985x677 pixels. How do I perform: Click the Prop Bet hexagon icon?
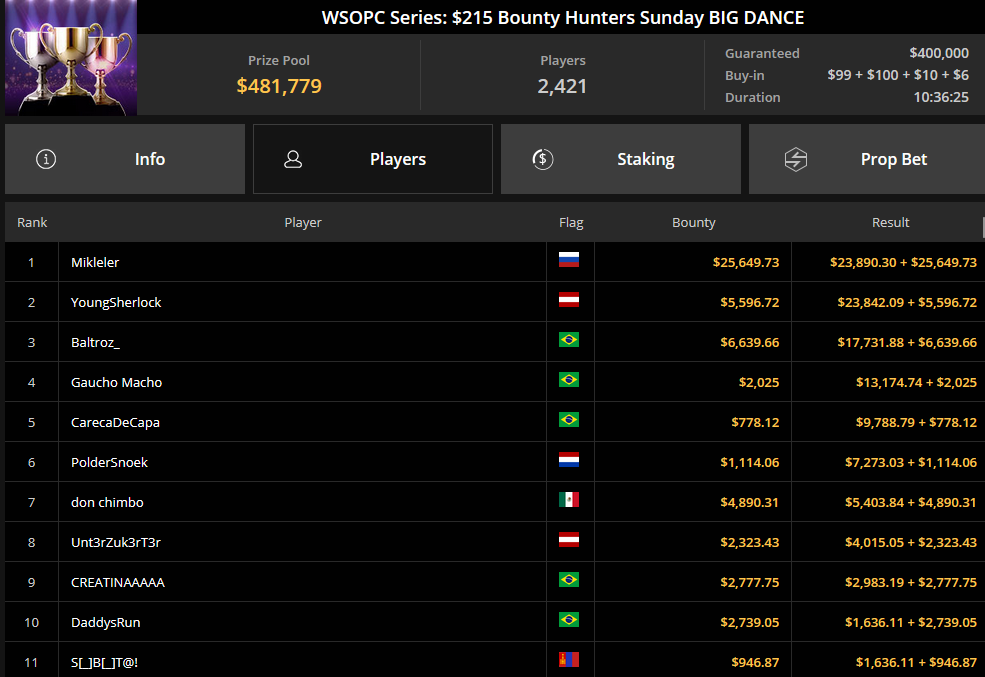click(x=796, y=159)
